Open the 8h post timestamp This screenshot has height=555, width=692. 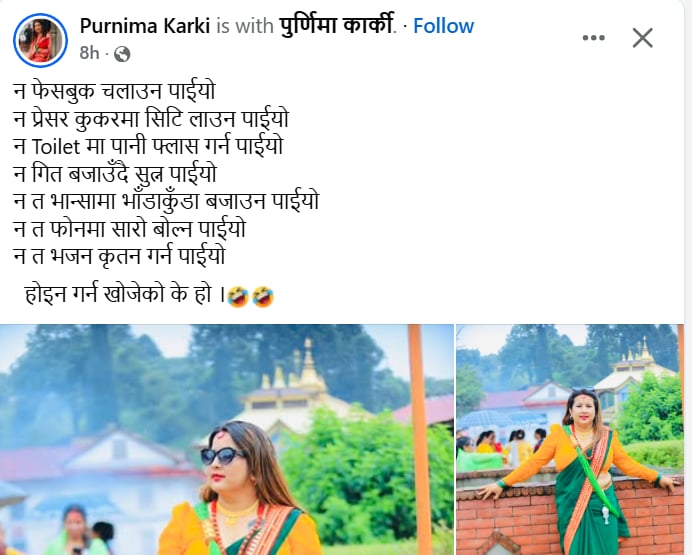click(x=89, y=53)
